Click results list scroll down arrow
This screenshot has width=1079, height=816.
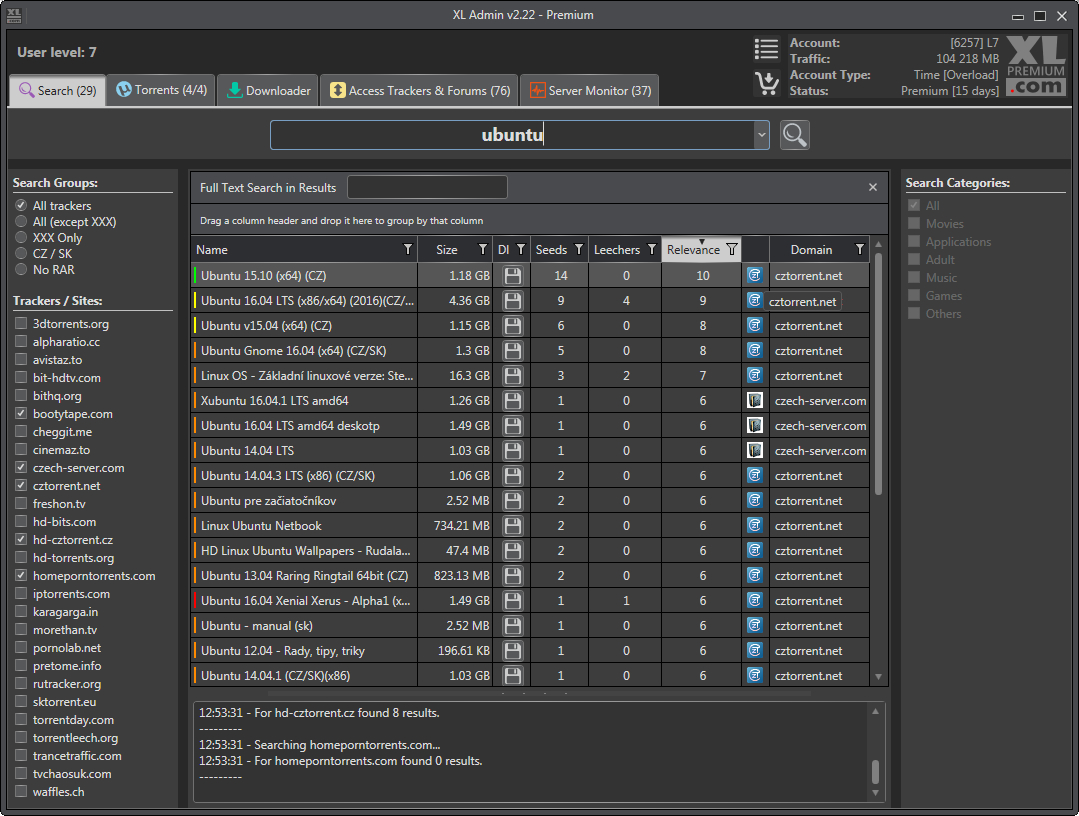coord(878,677)
